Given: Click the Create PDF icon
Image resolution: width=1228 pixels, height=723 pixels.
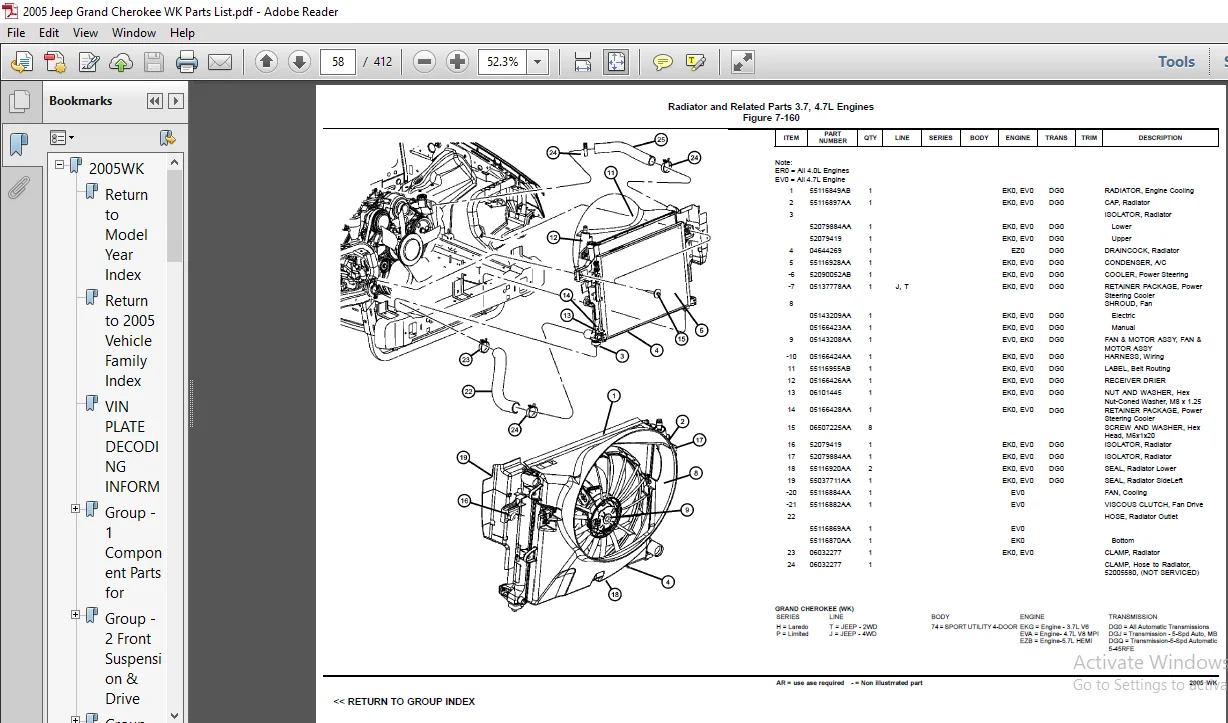Looking at the screenshot, I should tap(55, 62).
